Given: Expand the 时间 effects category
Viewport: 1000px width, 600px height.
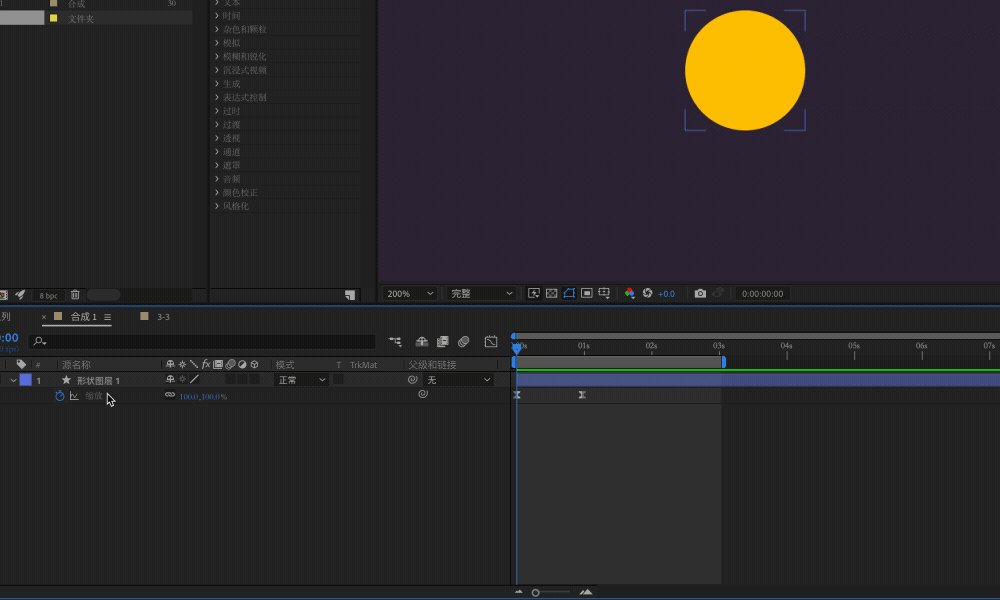Looking at the screenshot, I should pyautogui.click(x=217, y=15).
